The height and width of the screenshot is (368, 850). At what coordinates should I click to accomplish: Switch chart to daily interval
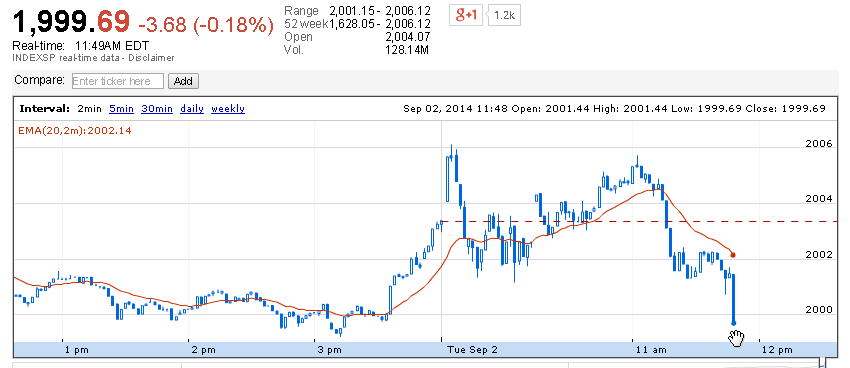click(x=192, y=109)
